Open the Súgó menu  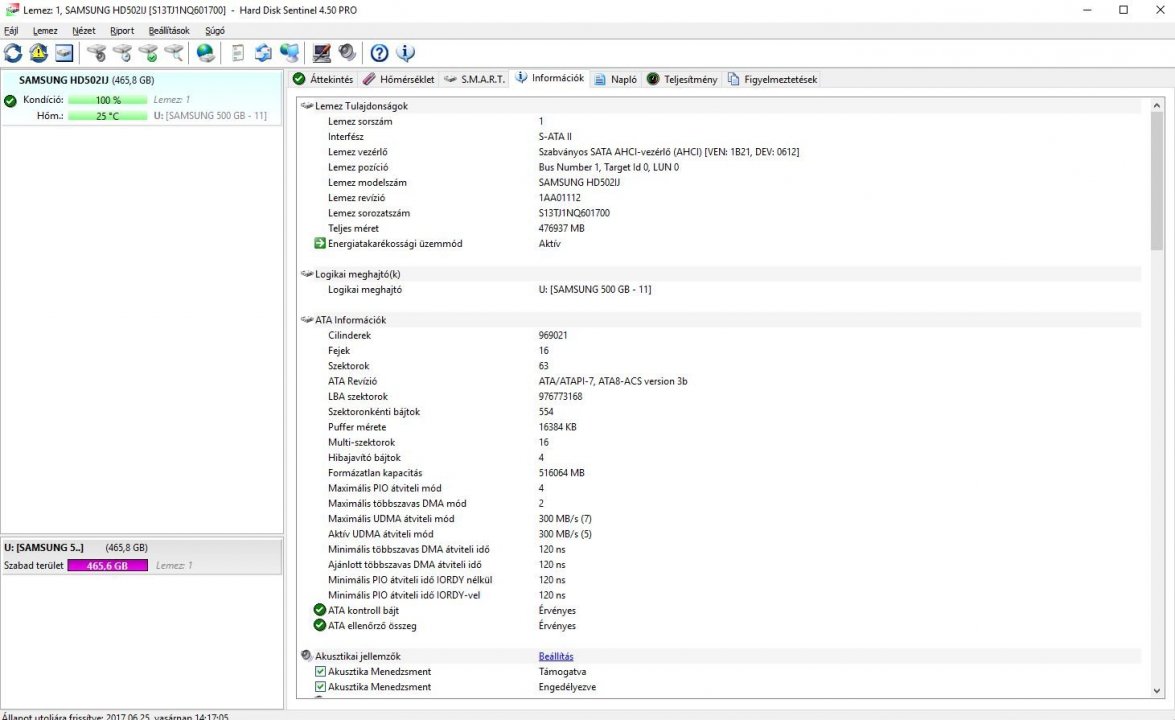pos(214,31)
